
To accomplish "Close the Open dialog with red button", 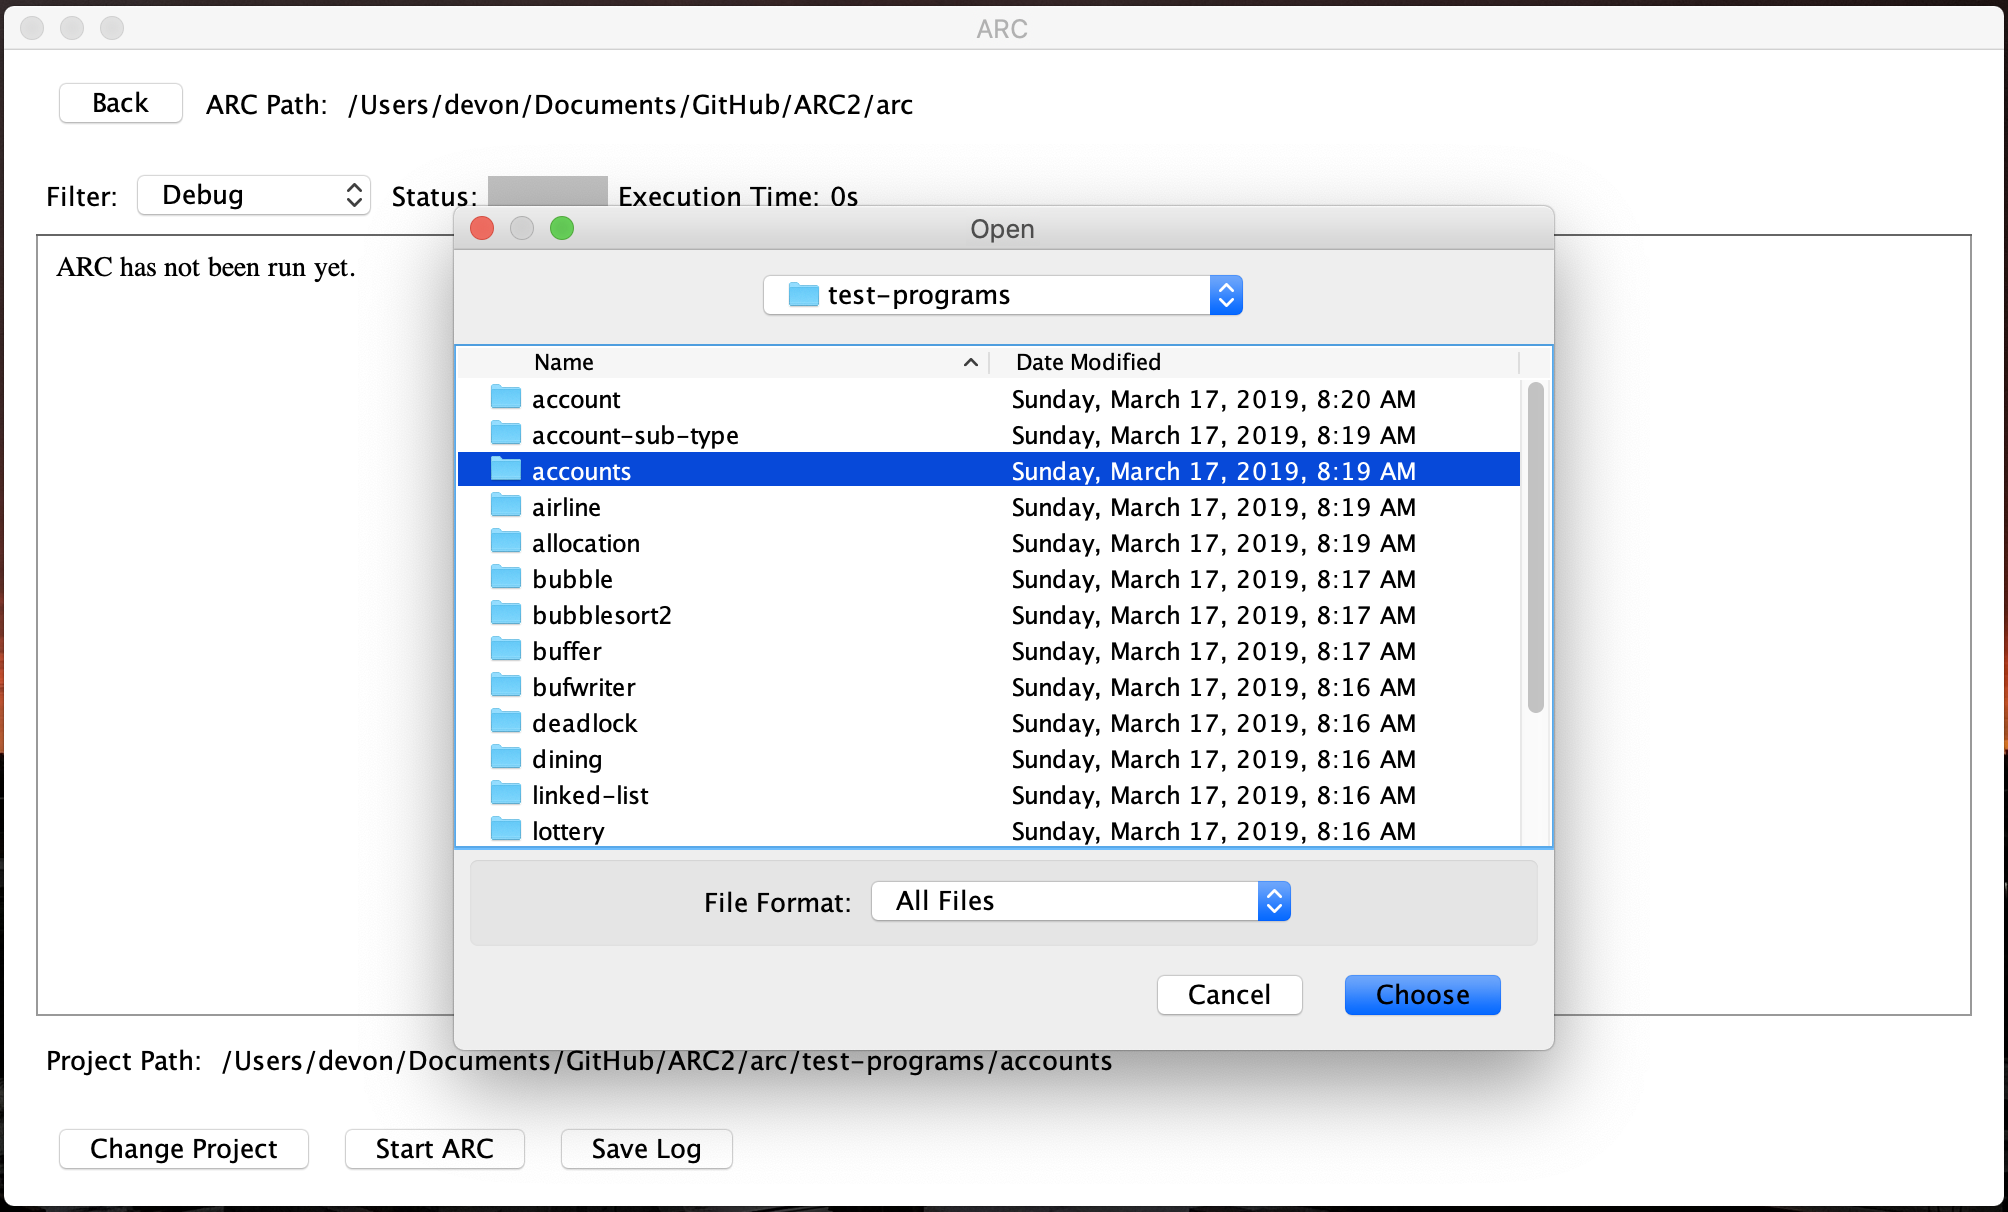I will (482, 229).
